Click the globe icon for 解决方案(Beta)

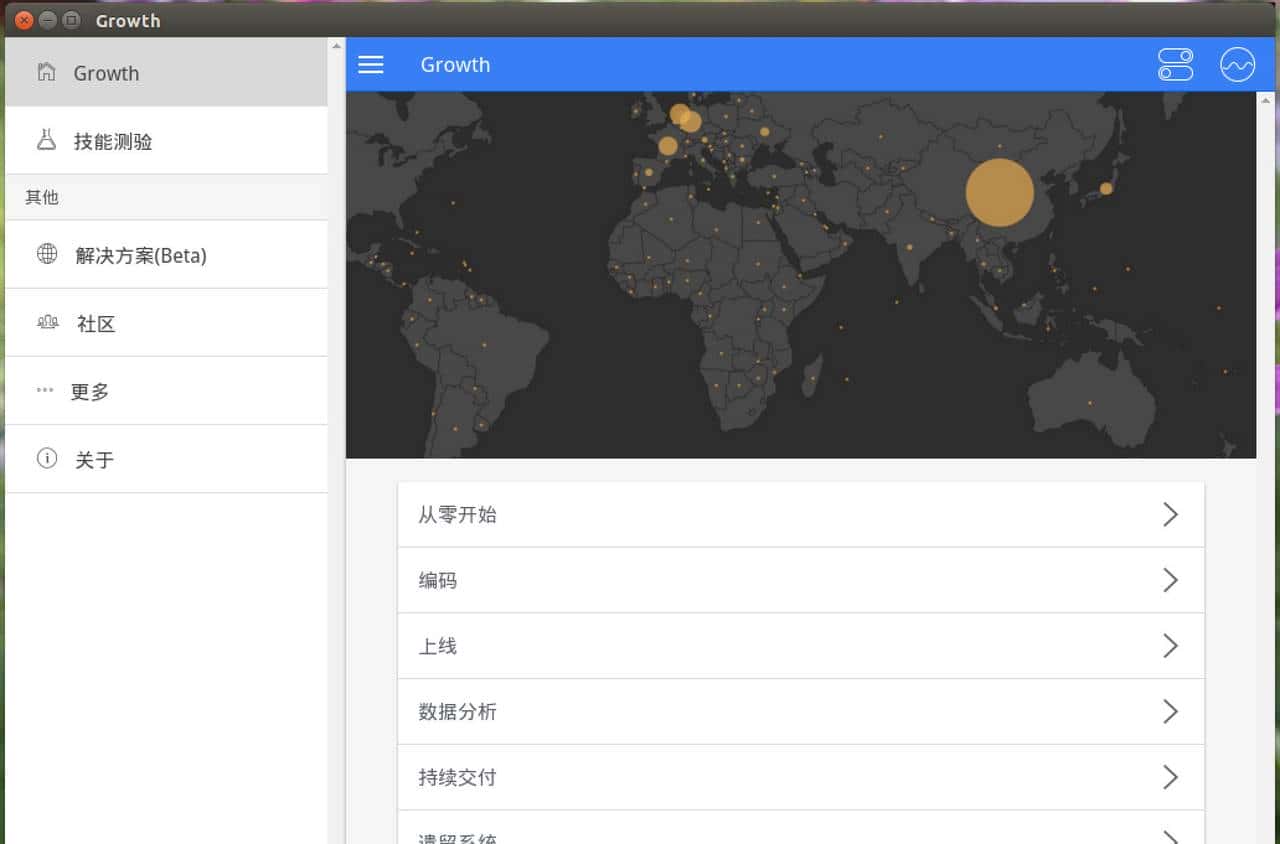click(47, 254)
